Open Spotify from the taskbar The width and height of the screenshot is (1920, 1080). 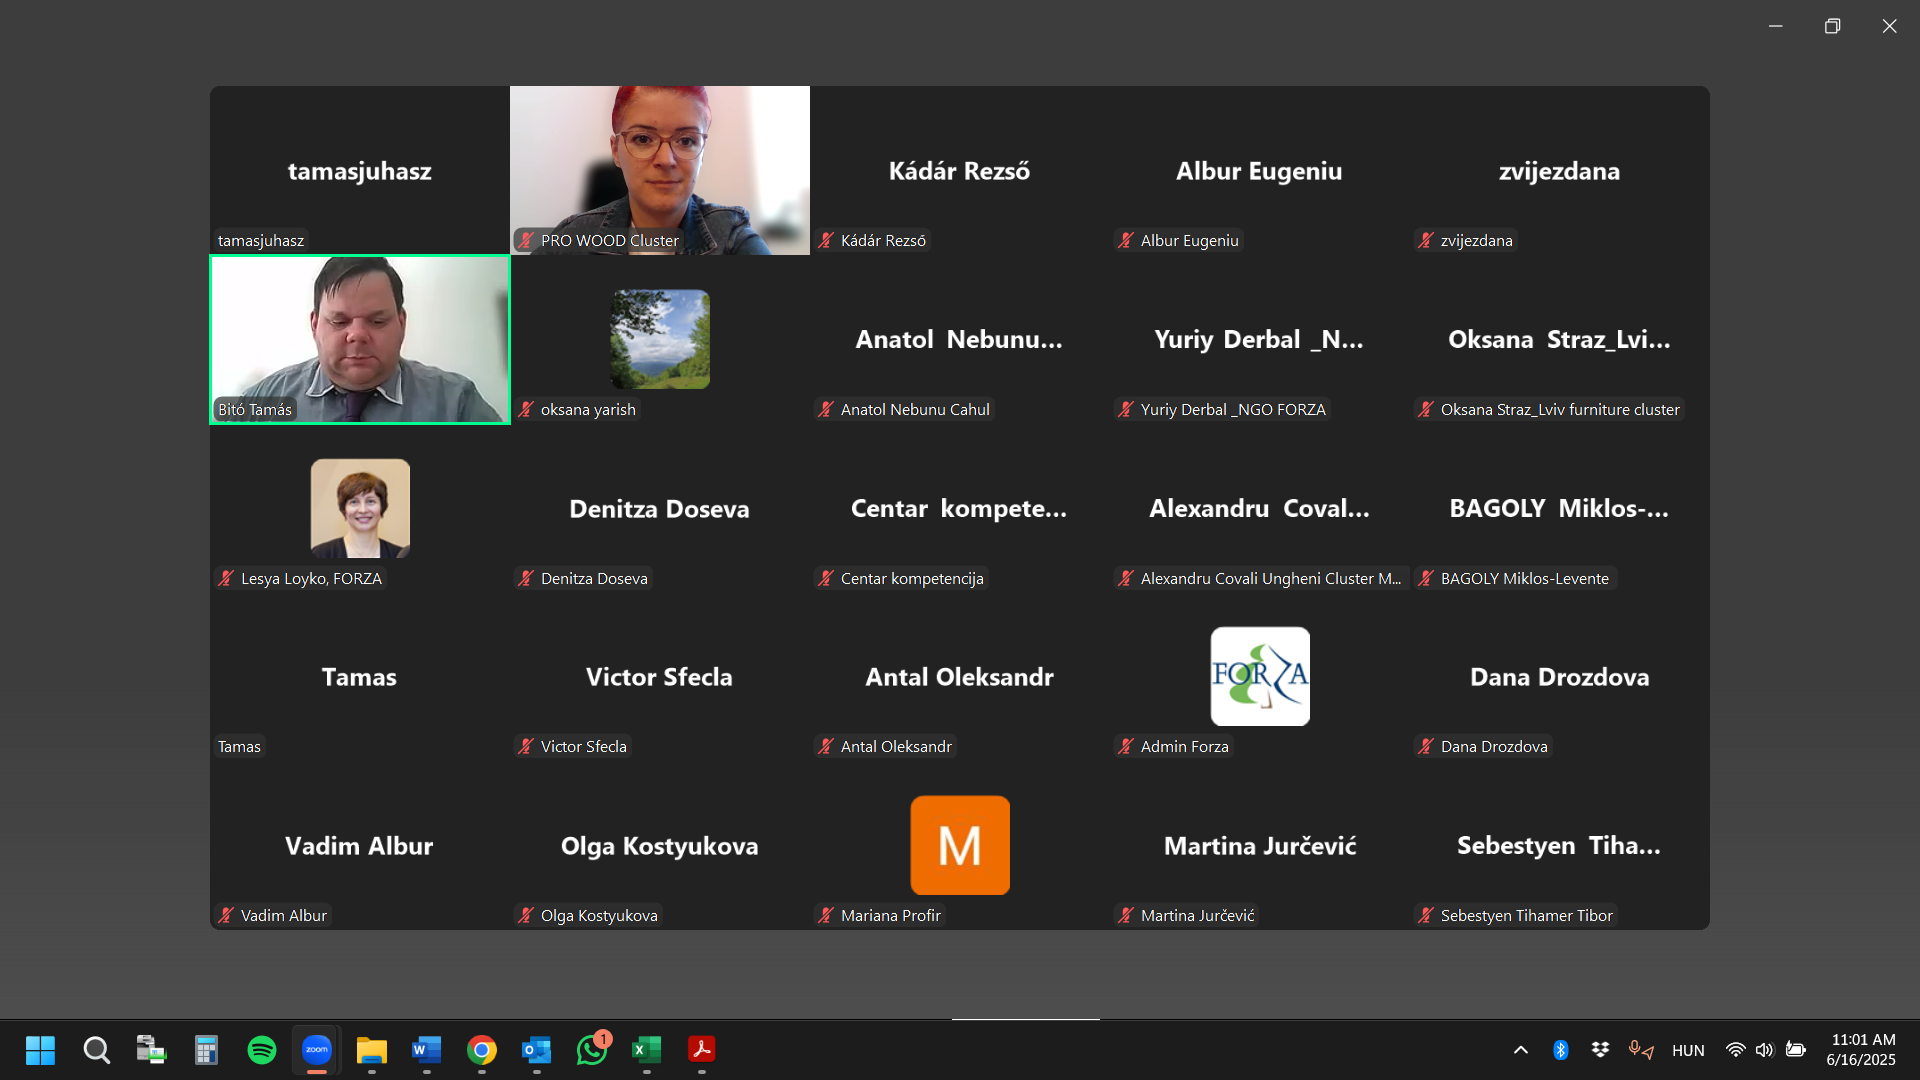pyautogui.click(x=262, y=1050)
